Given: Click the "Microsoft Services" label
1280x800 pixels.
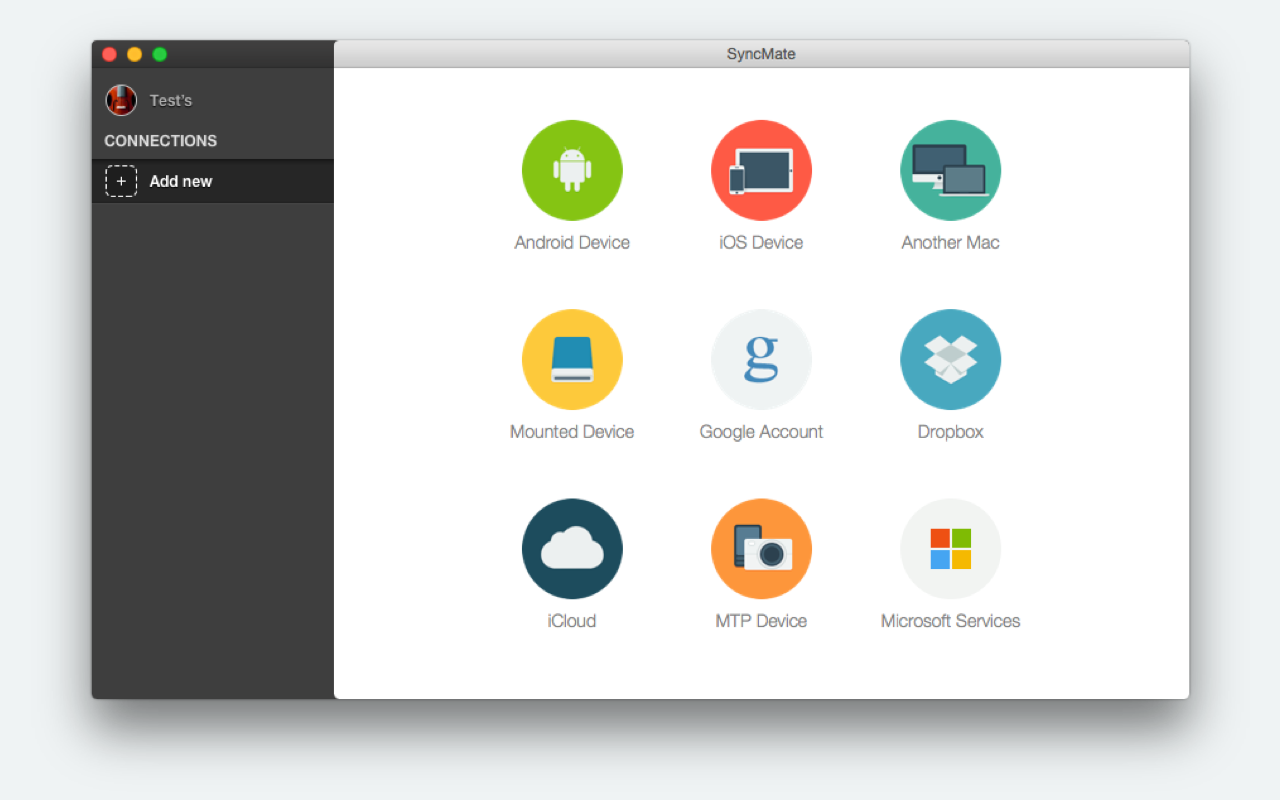Looking at the screenshot, I should tap(950, 621).
